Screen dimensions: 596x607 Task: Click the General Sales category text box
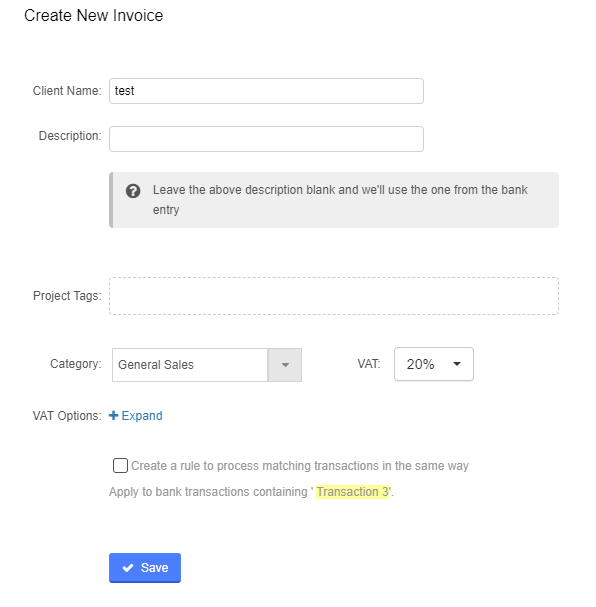(x=190, y=365)
